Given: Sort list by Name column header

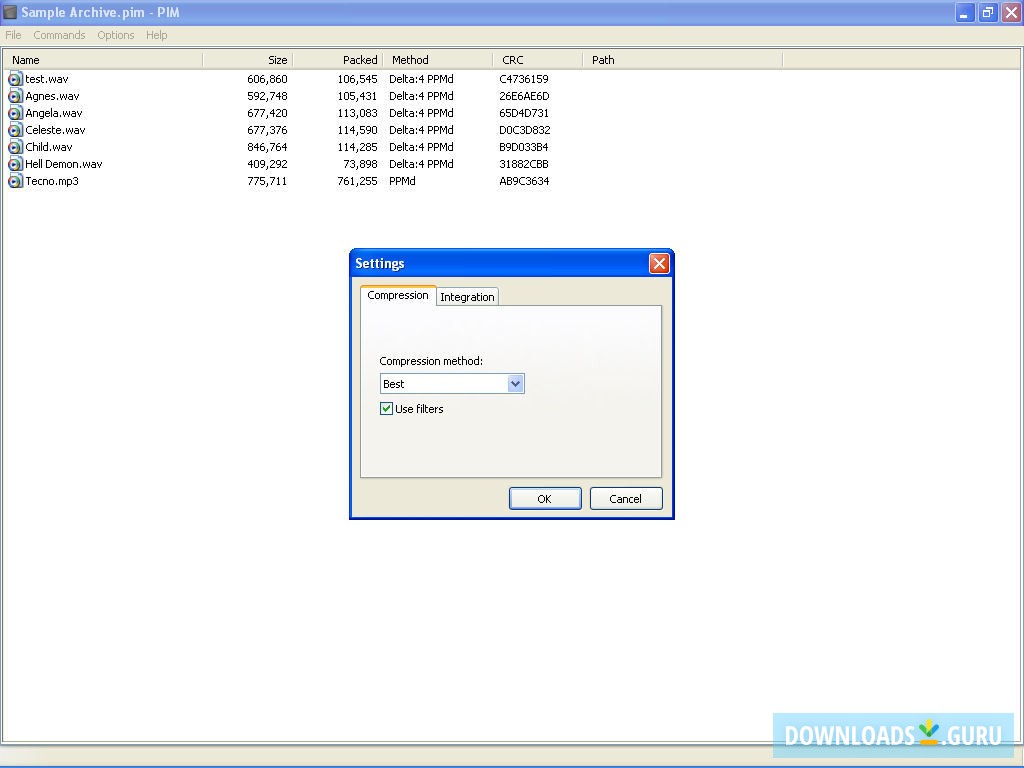Looking at the screenshot, I should point(104,60).
